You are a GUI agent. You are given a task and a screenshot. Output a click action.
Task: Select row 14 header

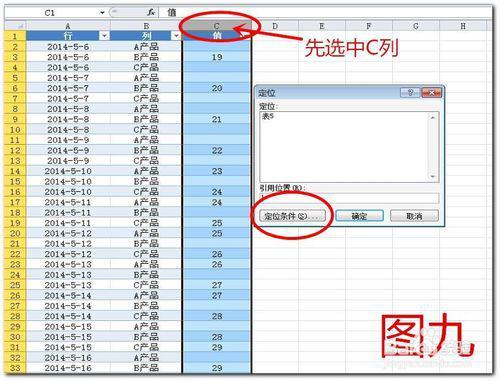point(15,171)
